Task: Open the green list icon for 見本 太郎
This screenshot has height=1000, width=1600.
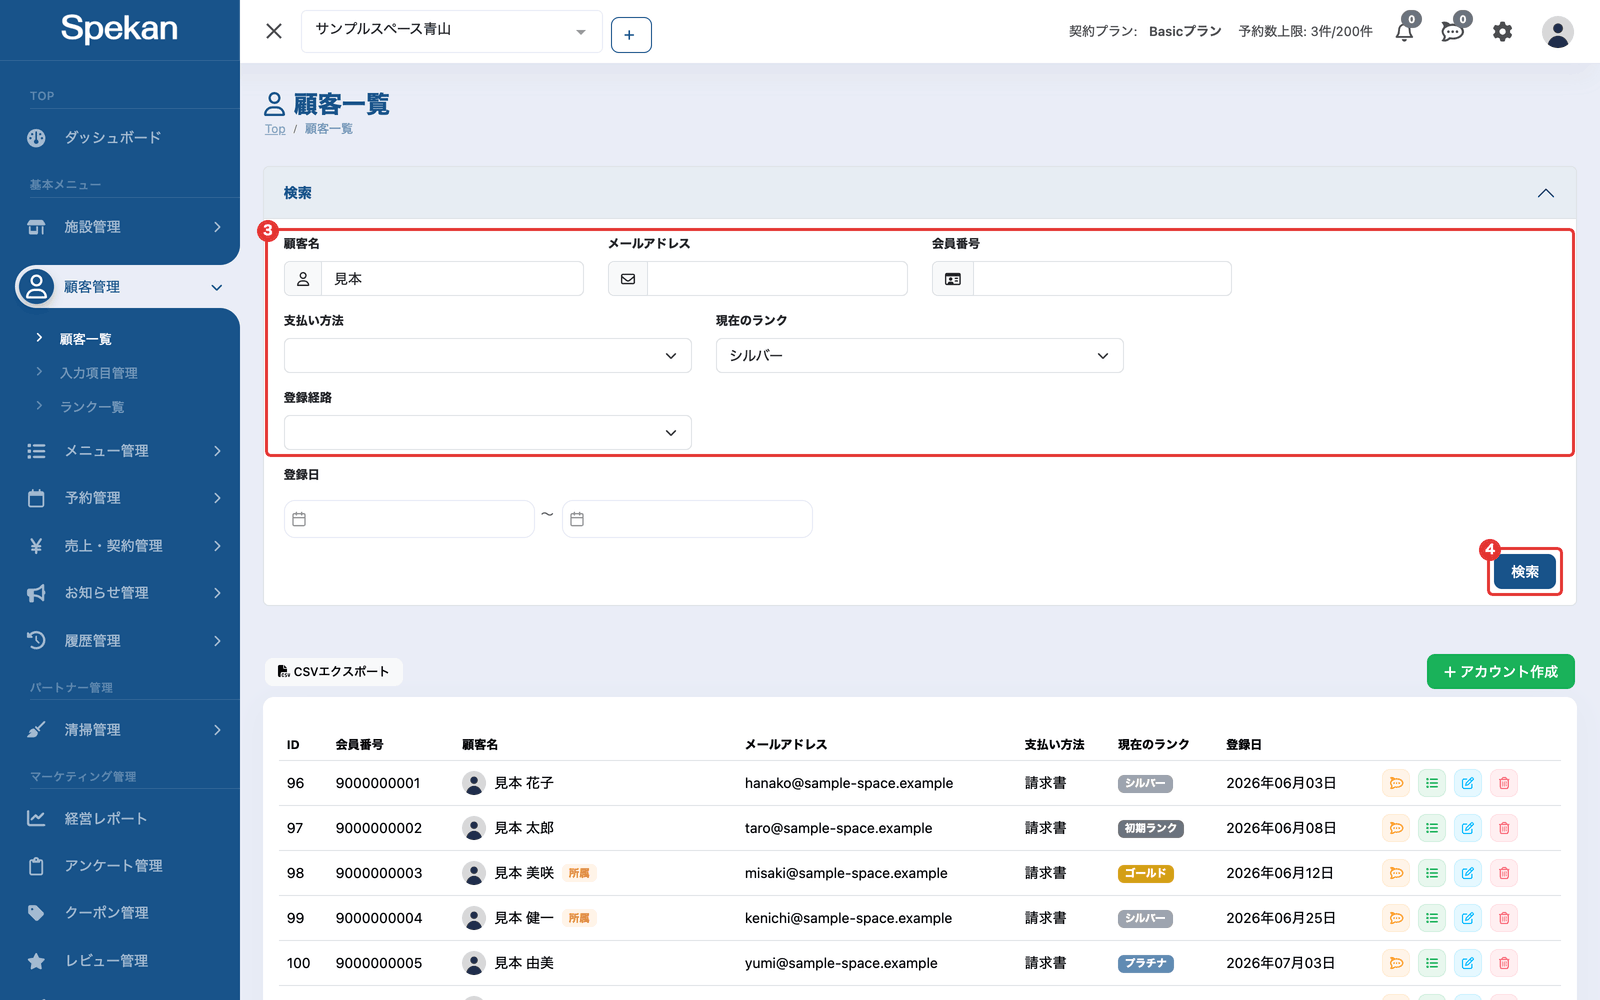Action: (1432, 828)
